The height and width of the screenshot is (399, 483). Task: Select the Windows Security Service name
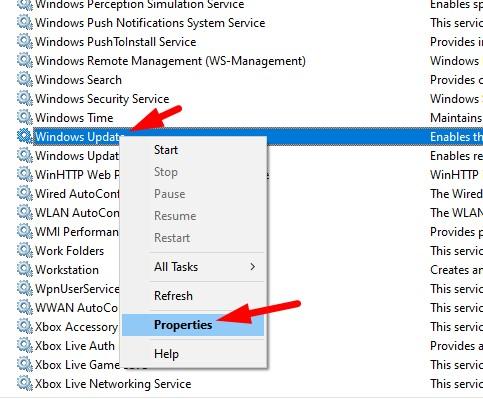tap(102, 99)
